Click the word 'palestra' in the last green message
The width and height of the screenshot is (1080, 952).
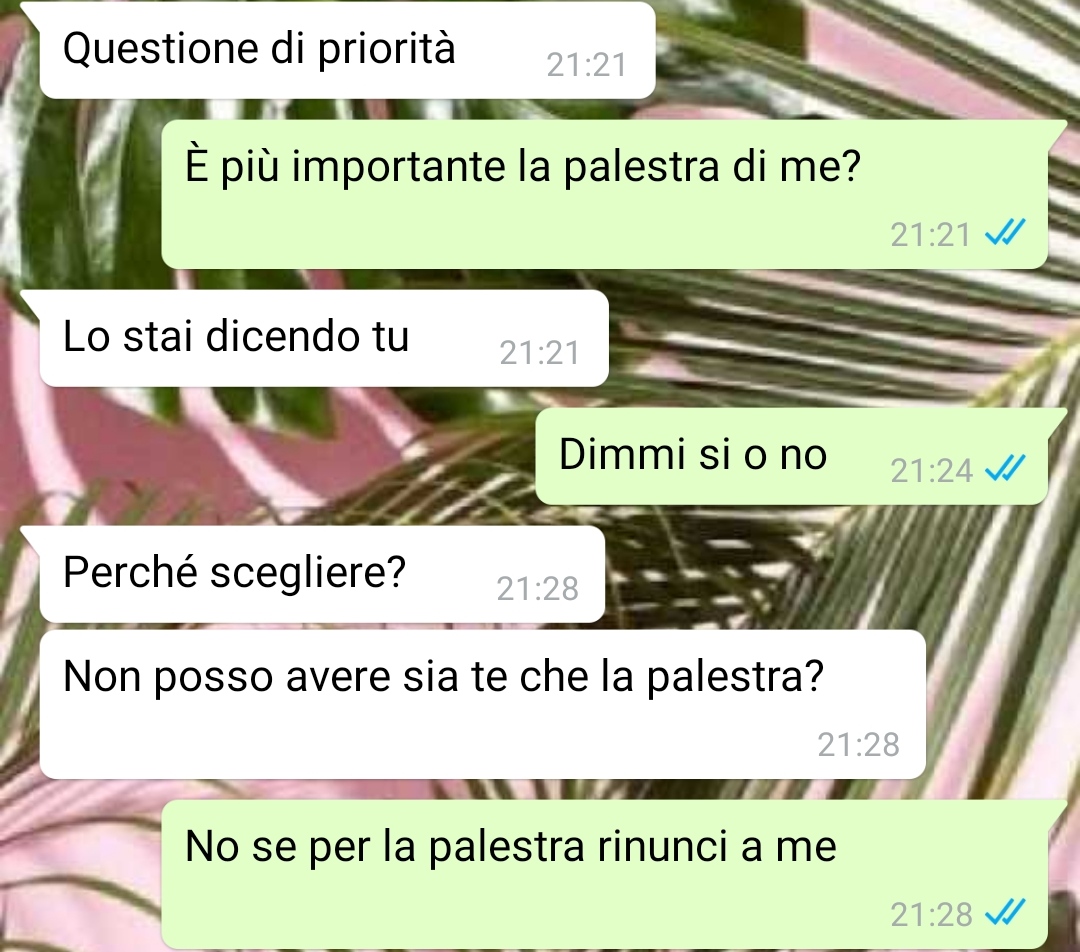(x=506, y=847)
